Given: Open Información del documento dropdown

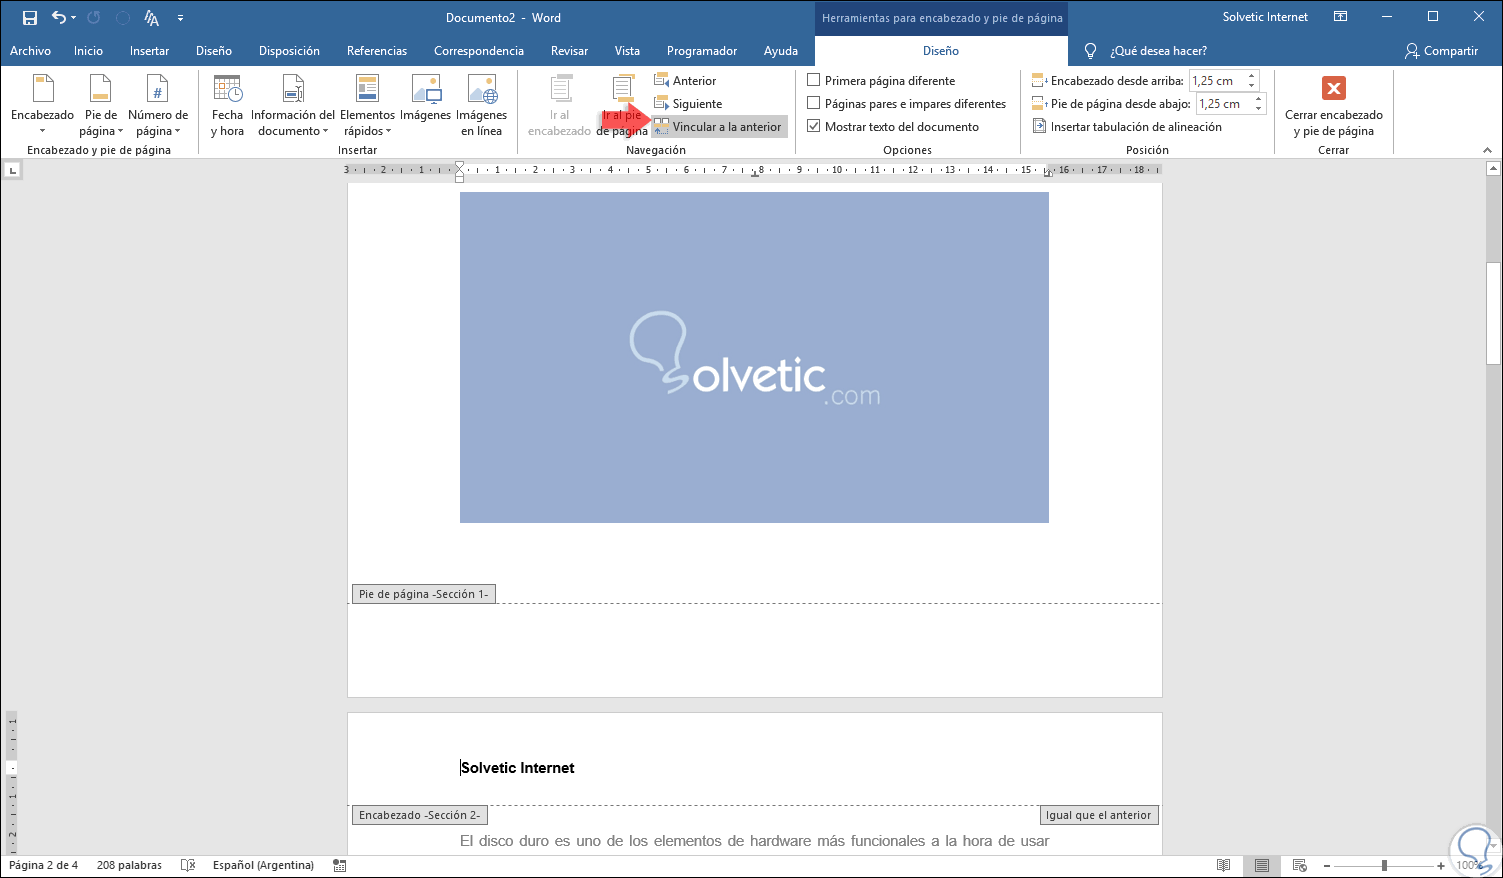Looking at the screenshot, I should pos(293,106).
